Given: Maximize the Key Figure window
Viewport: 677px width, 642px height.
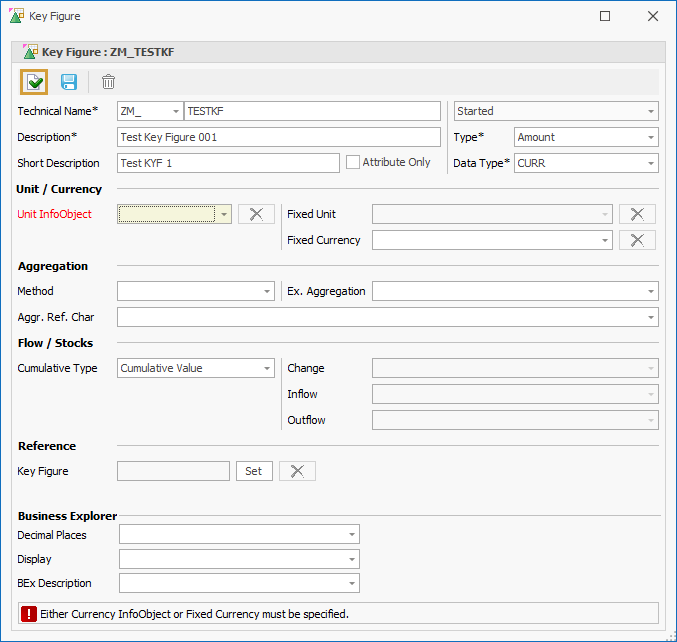Looking at the screenshot, I should tap(605, 16).
